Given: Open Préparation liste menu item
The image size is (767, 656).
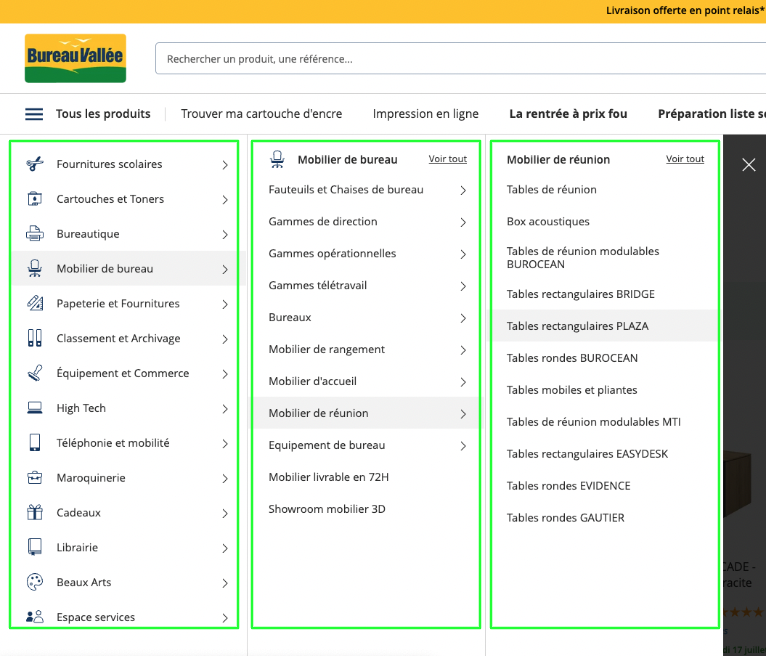Looking at the screenshot, I should (x=712, y=114).
